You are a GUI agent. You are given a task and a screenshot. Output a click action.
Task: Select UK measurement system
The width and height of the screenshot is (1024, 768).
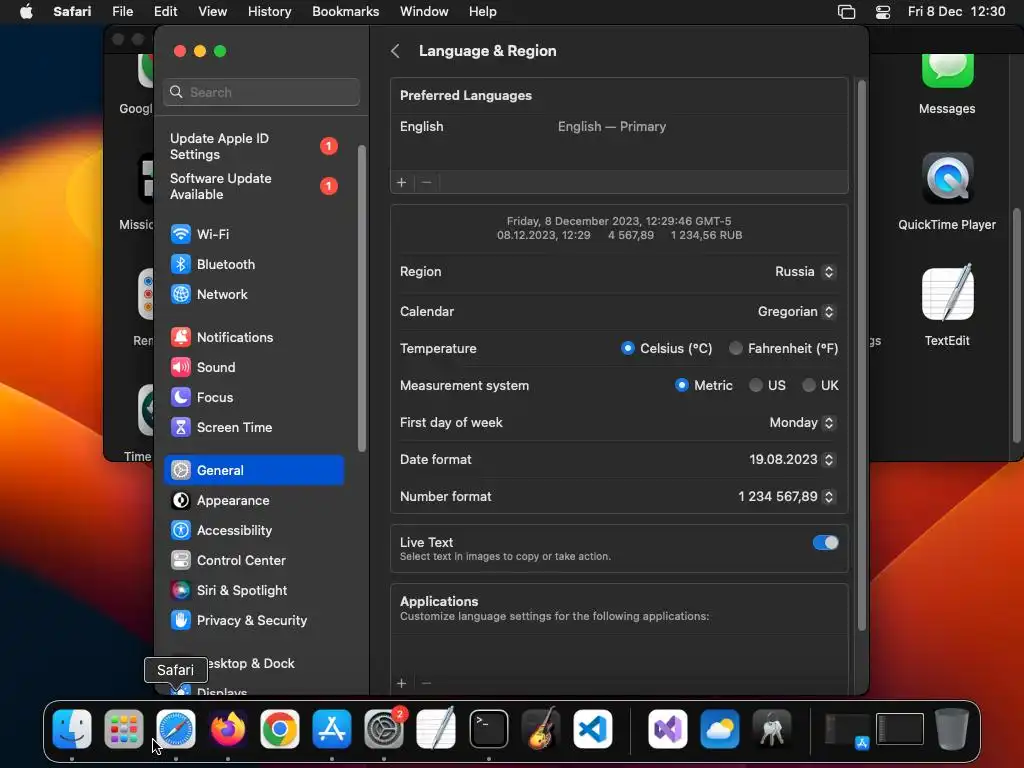pos(808,385)
